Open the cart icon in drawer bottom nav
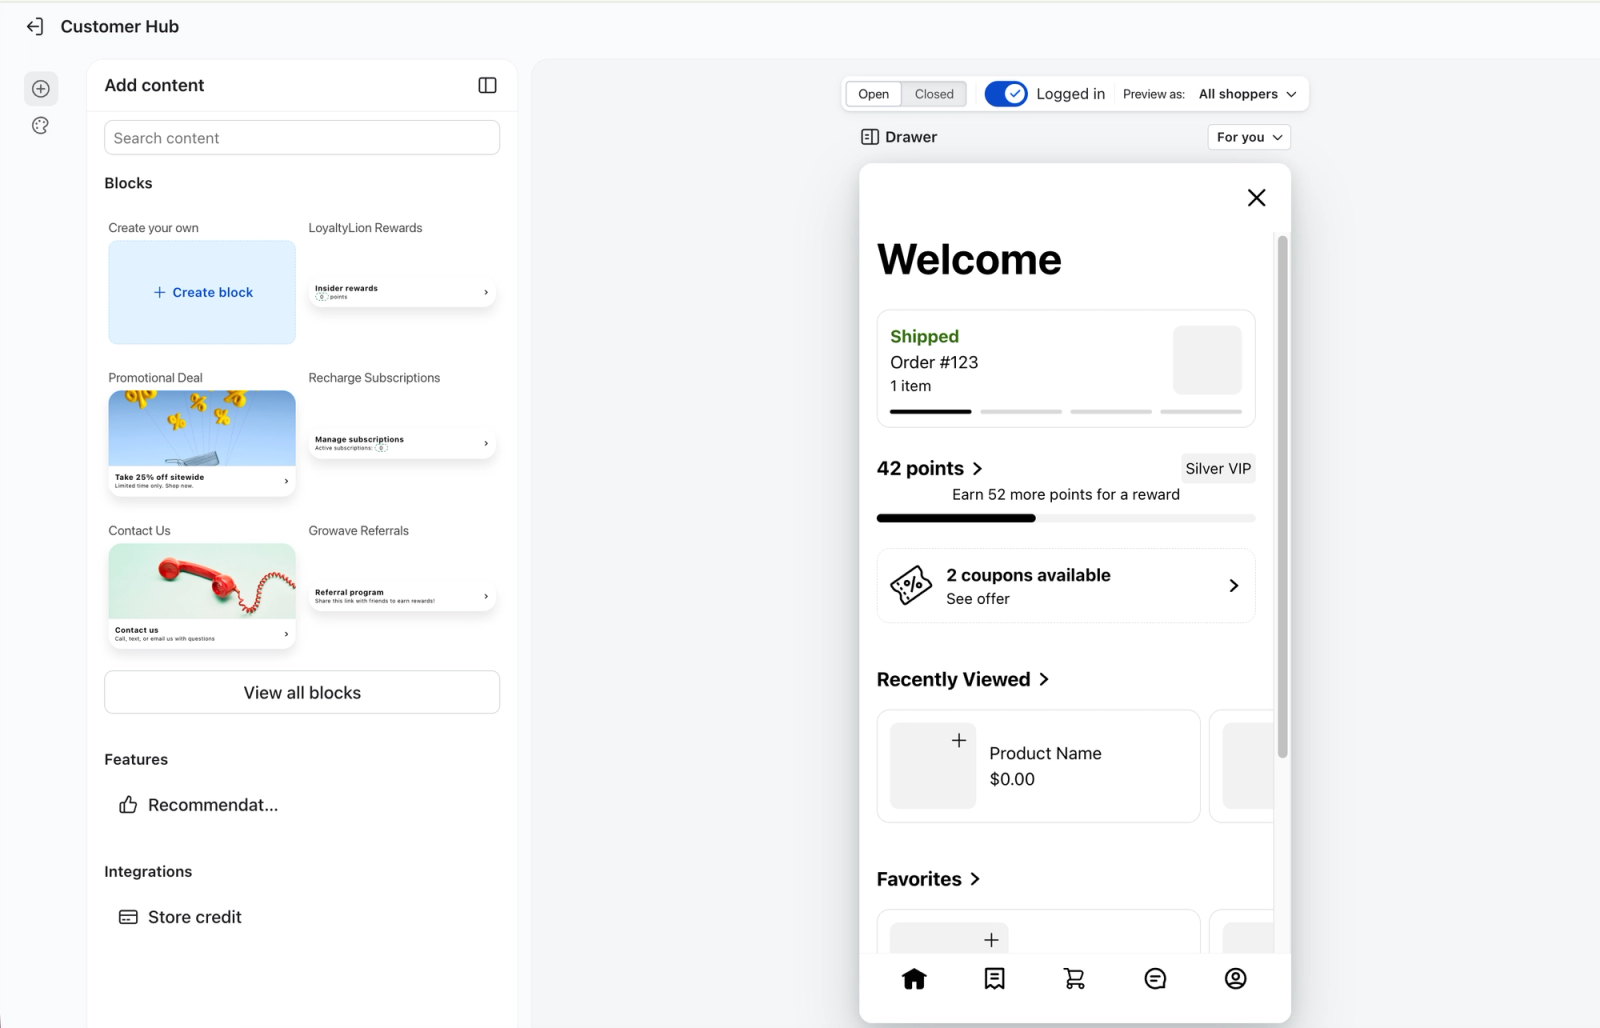The image size is (1600, 1028). pyautogui.click(x=1074, y=978)
